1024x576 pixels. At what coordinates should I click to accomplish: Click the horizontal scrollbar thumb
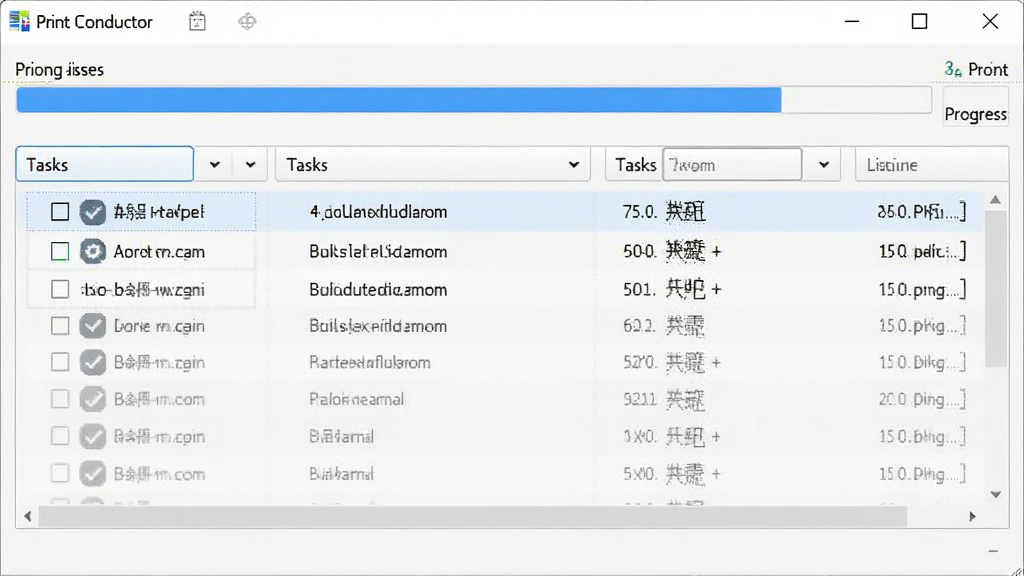473,516
